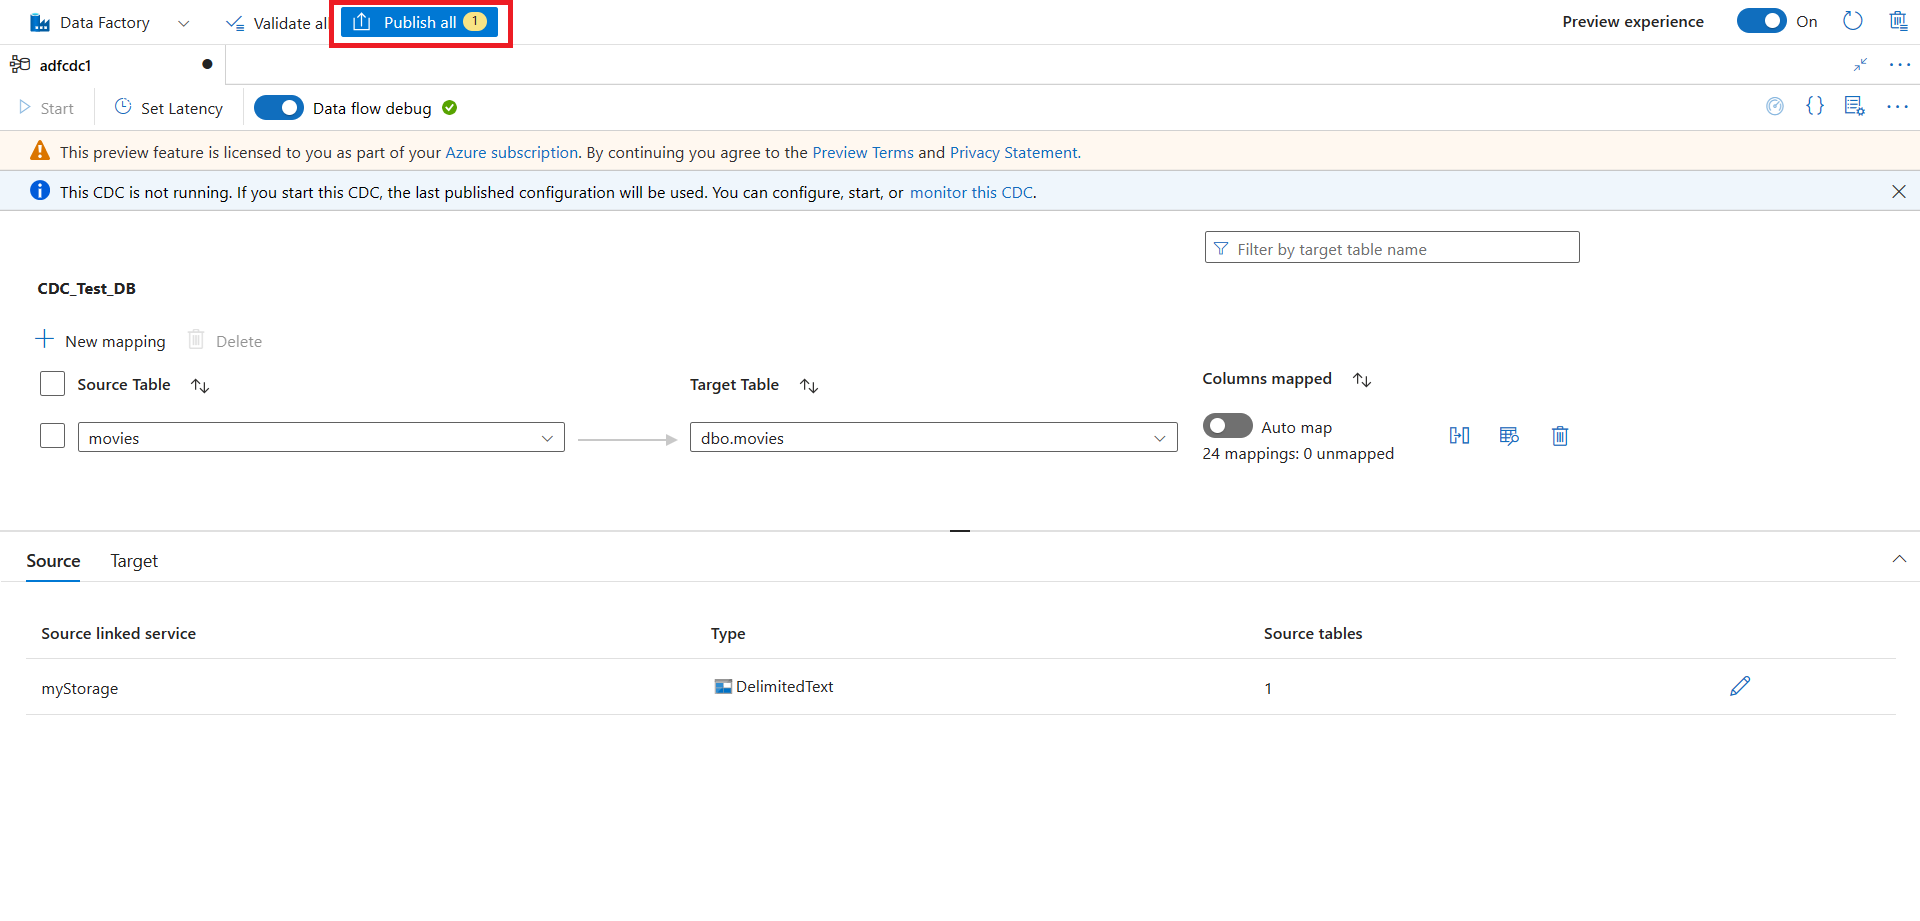Delete the movies mapping with trash icon

(1560, 435)
